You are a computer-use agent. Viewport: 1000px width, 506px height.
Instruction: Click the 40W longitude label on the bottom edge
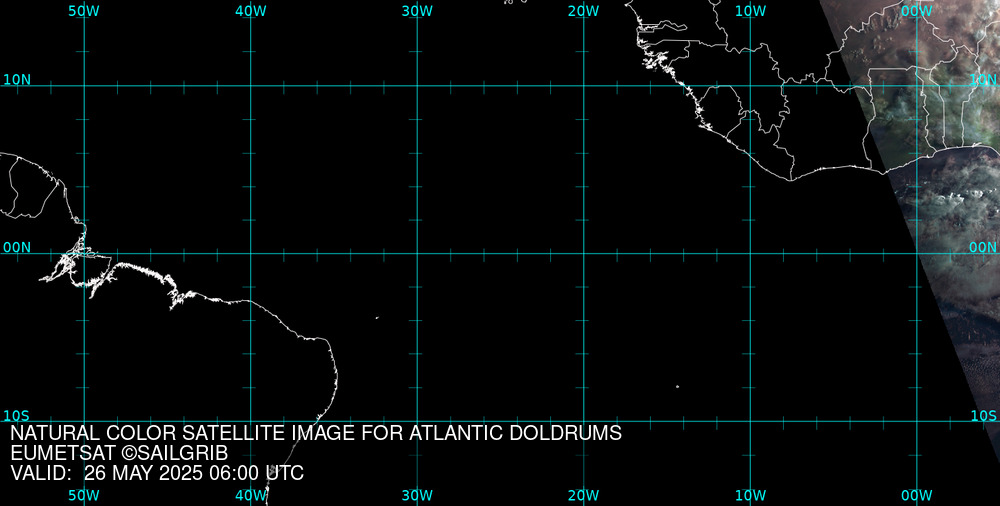(x=251, y=496)
